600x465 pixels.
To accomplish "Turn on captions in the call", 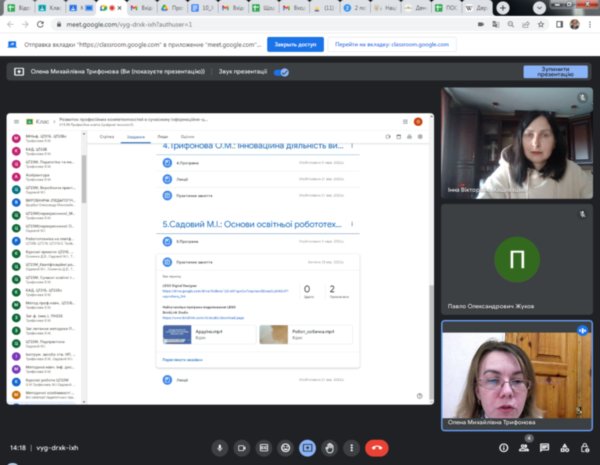I will pyautogui.click(x=264, y=448).
